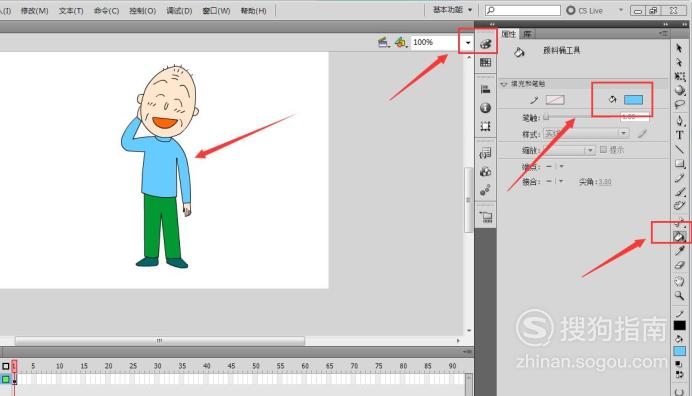Open the 基本功能 workspace dropdown

[x=452, y=10]
